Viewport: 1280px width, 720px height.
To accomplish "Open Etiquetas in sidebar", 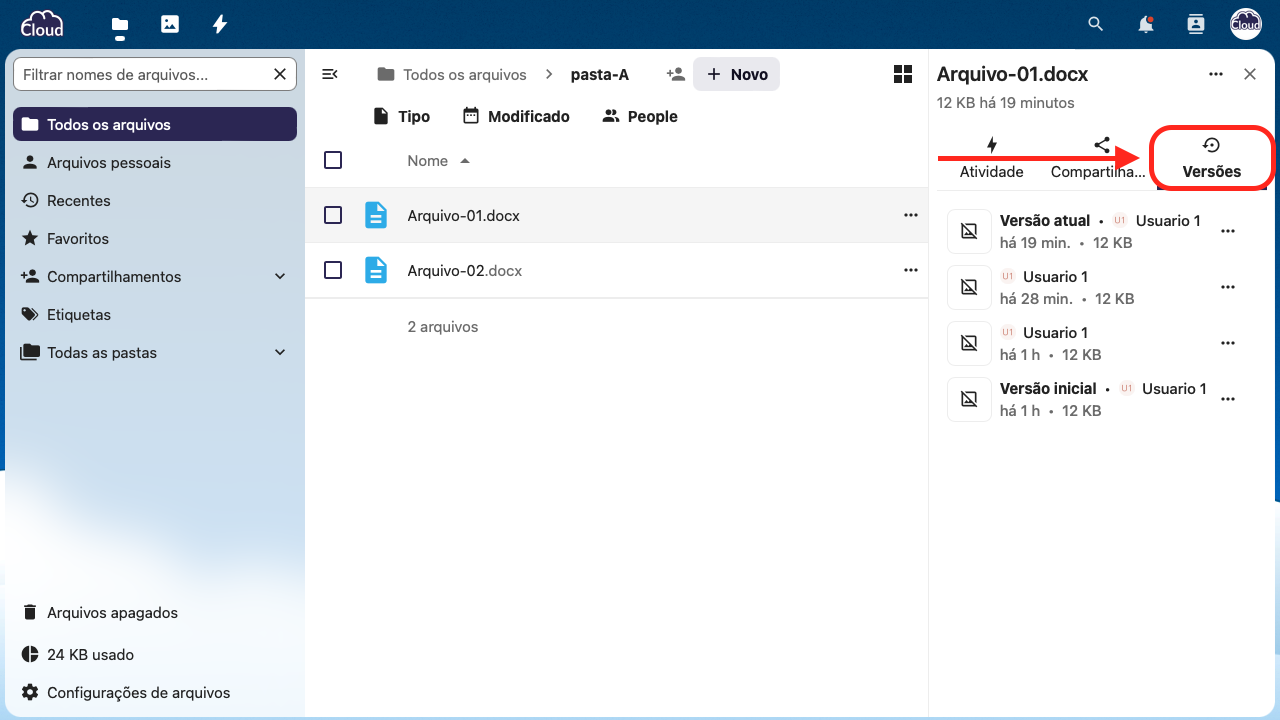I will pos(155,314).
